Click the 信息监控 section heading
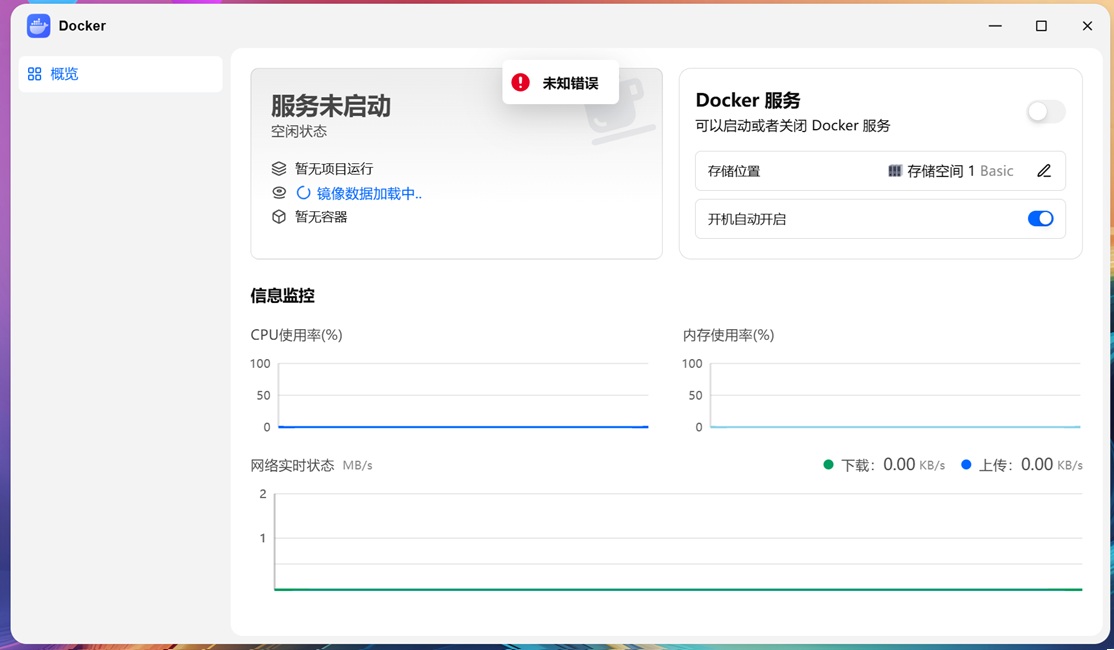Image resolution: width=1114 pixels, height=650 pixels. click(x=282, y=296)
